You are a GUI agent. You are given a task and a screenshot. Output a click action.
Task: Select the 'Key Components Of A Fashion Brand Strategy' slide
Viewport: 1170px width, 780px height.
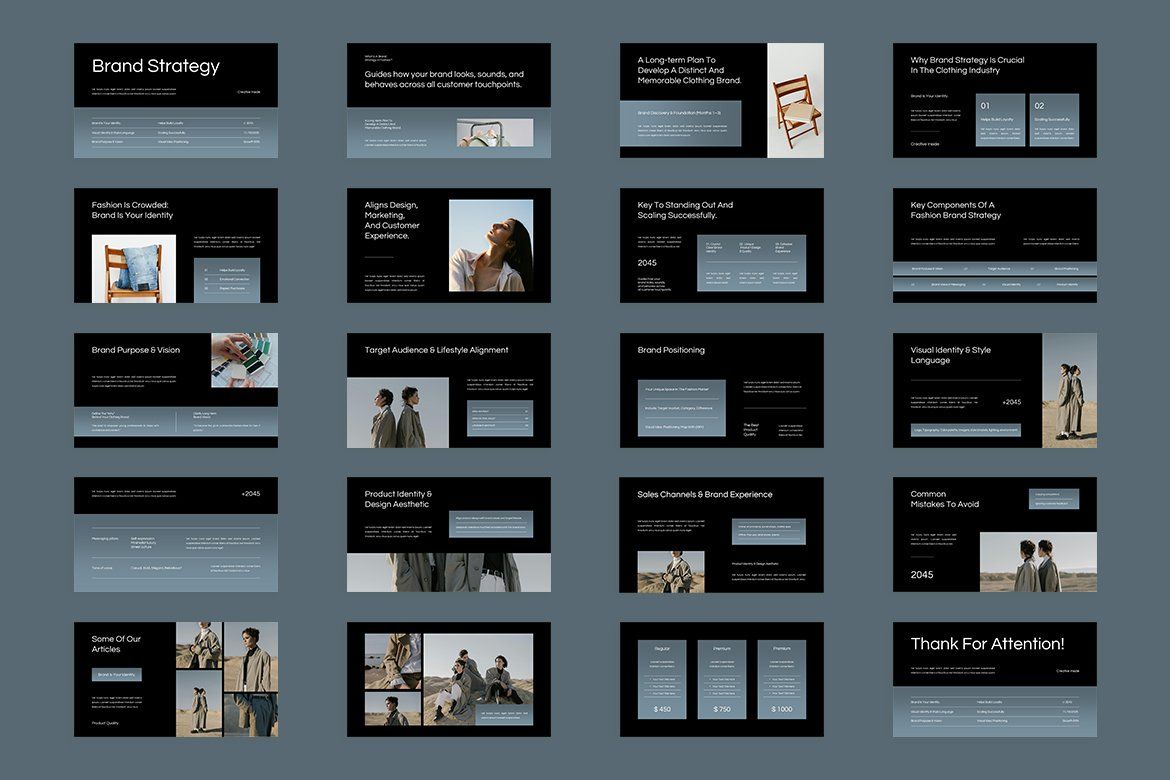pos(995,246)
